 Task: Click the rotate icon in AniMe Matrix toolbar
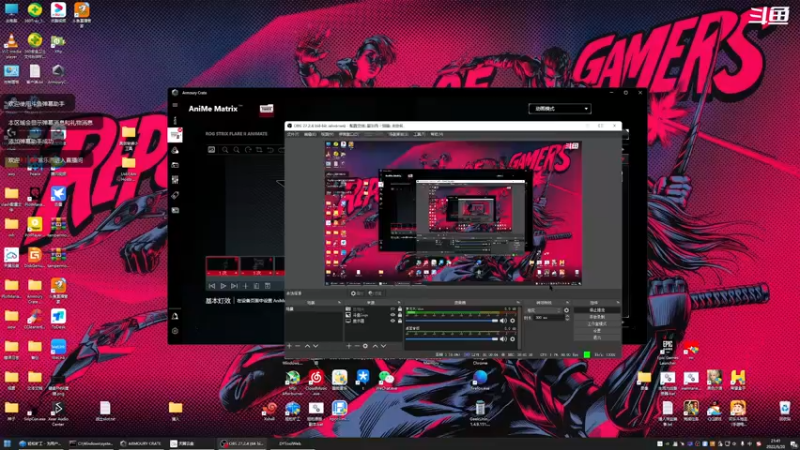point(248,149)
